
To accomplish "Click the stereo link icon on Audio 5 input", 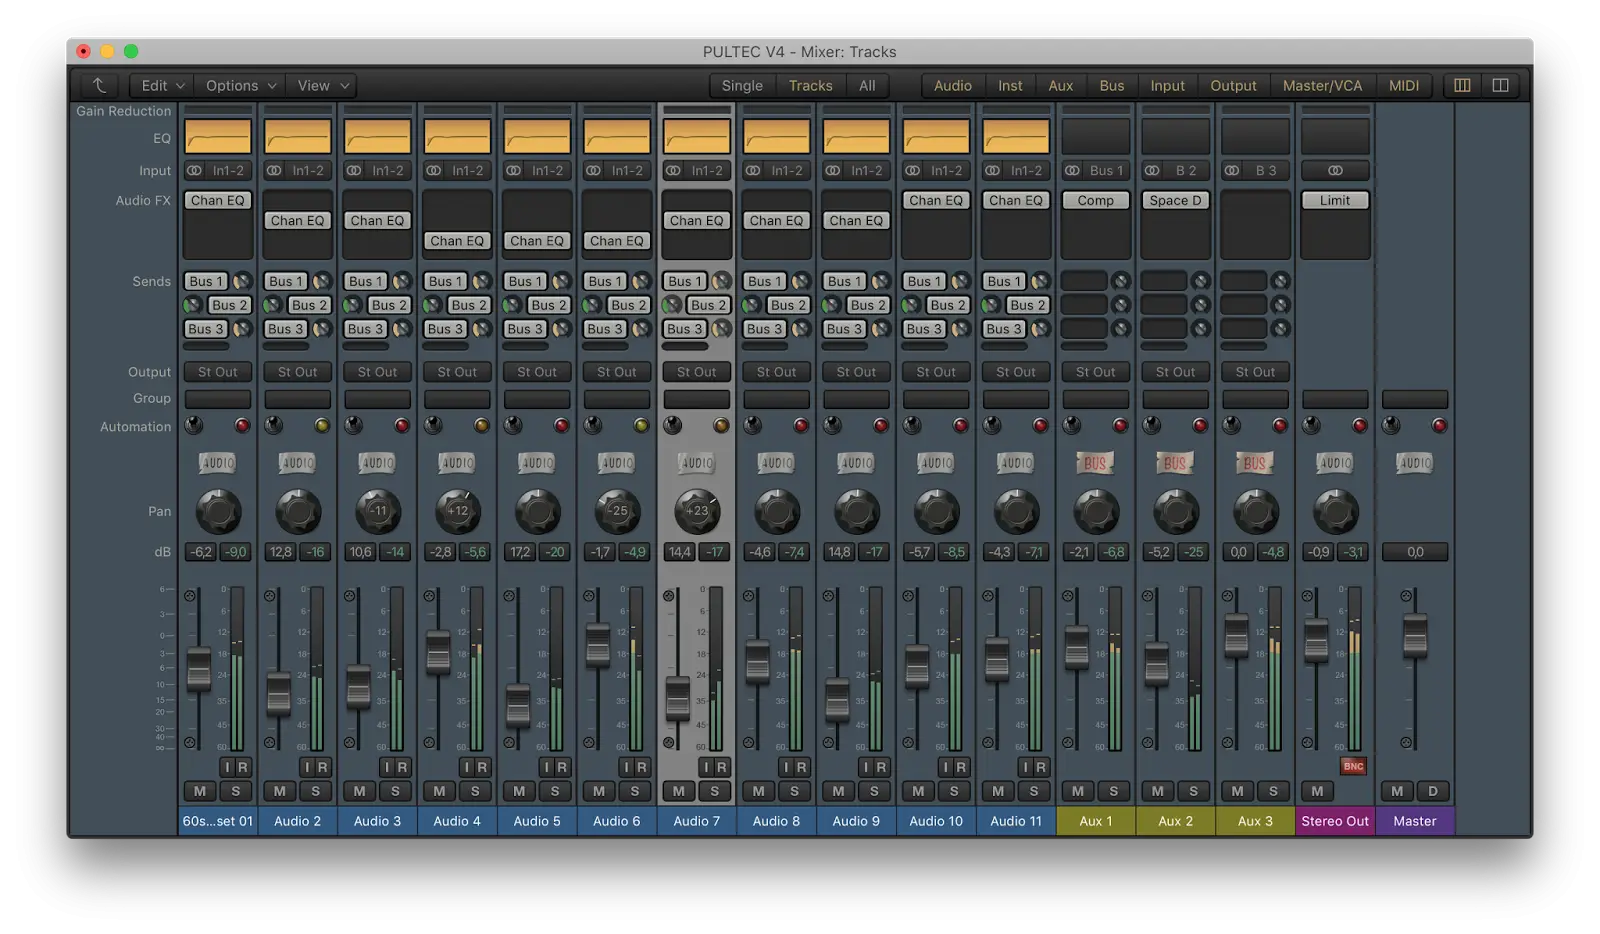I will (513, 170).
